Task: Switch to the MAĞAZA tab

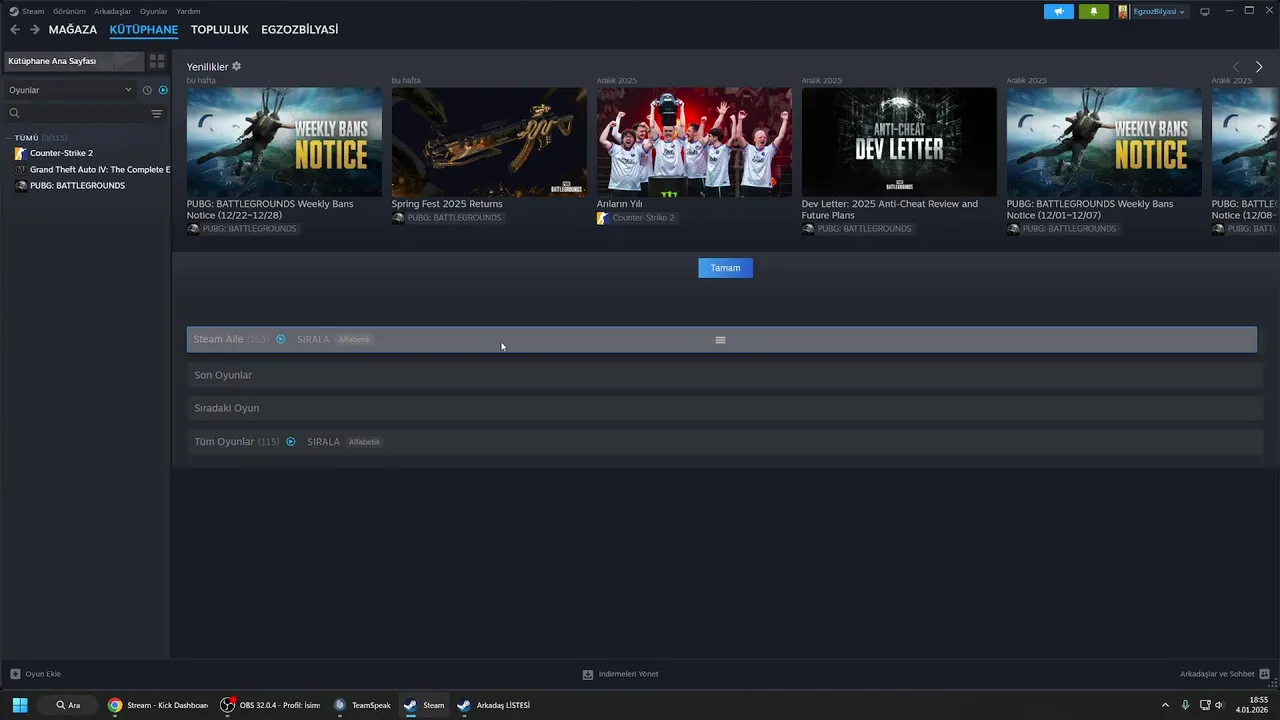Action: pyautogui.click(x=73, y=30)
